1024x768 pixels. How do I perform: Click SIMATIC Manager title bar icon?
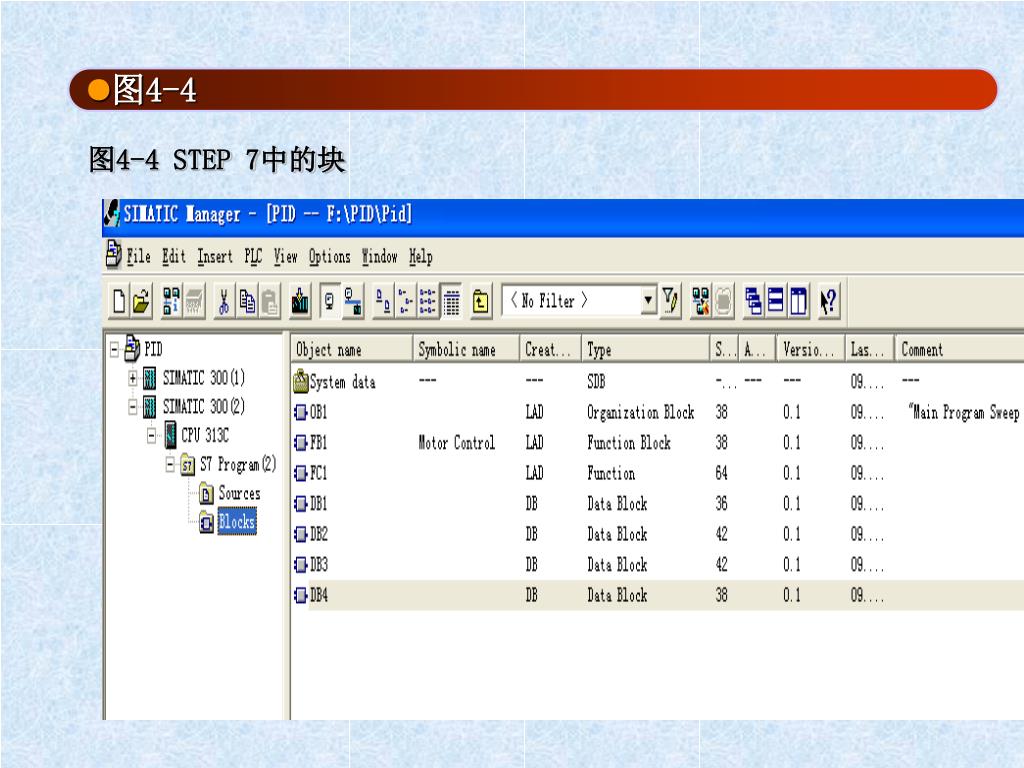(x=112, y=214)
